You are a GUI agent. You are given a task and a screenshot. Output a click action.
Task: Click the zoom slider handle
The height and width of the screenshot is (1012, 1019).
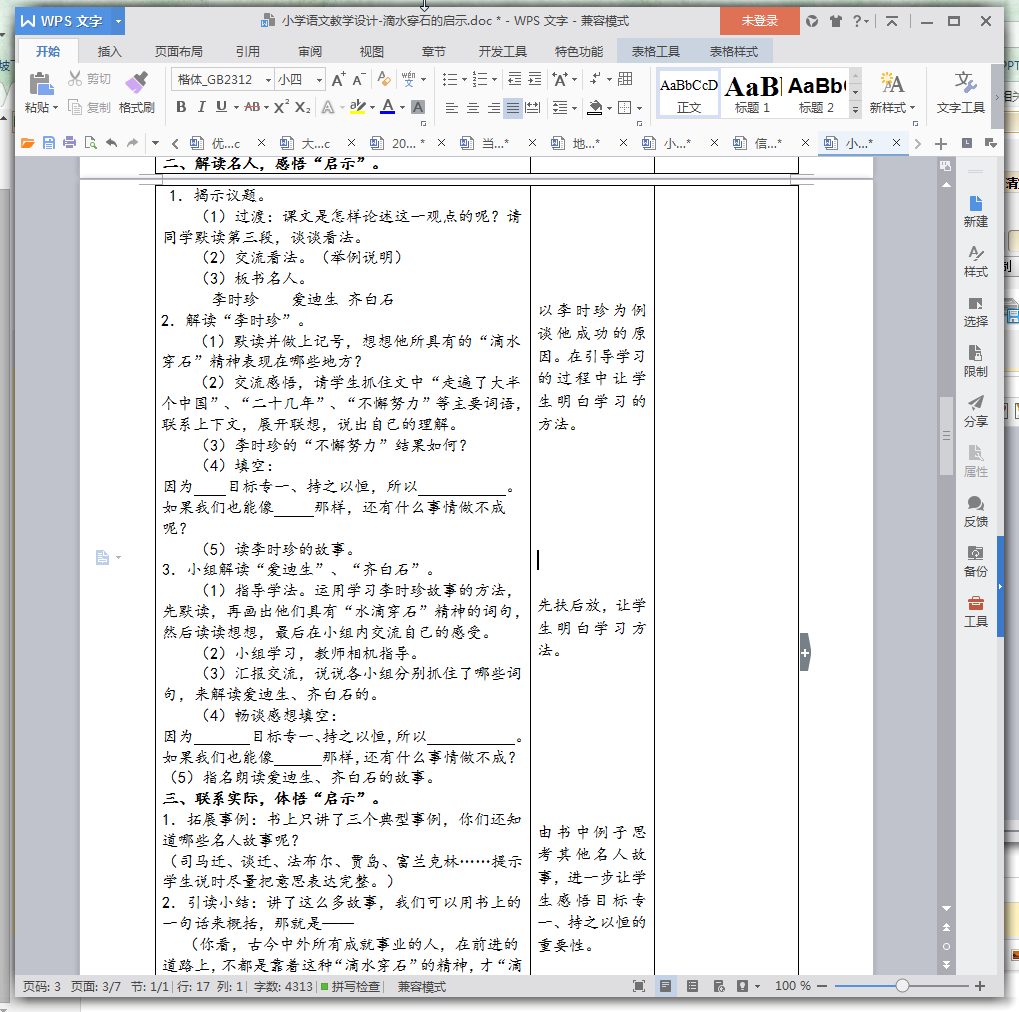902,986
